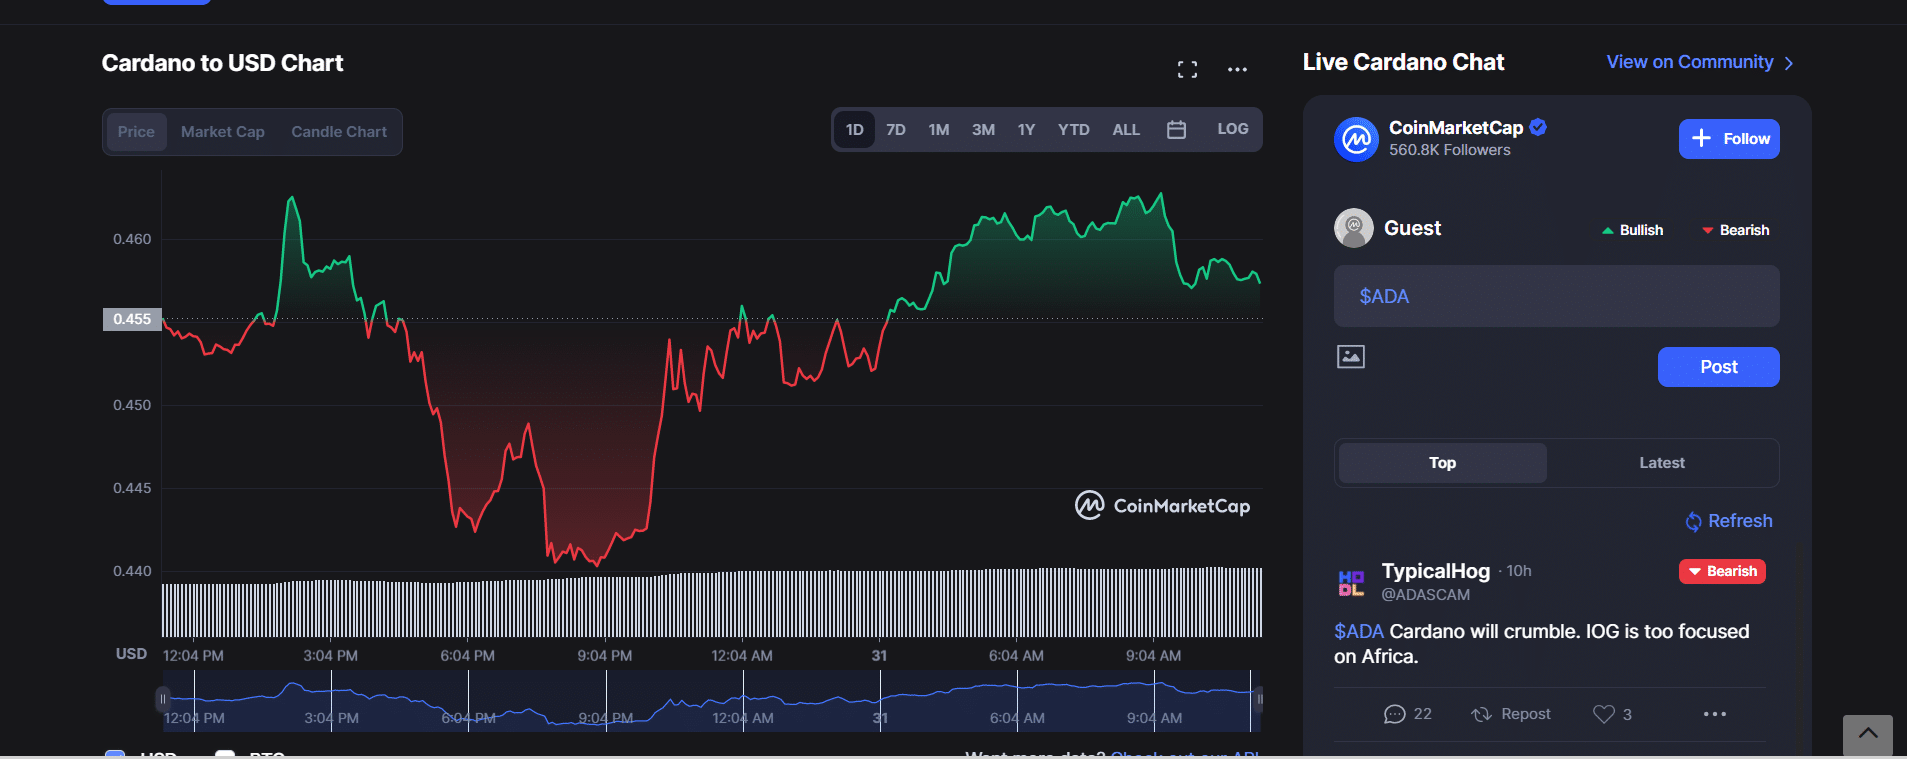Screen dimensions: 1907x759
Task: Switch the chart to Market Cap
Action: click(x=223, y=132)
